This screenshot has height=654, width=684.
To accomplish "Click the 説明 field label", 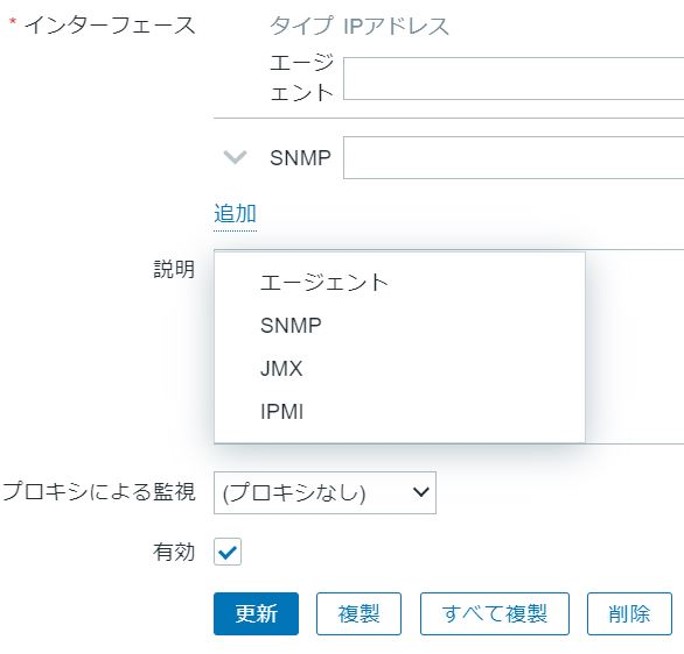I will pos(174,269).
